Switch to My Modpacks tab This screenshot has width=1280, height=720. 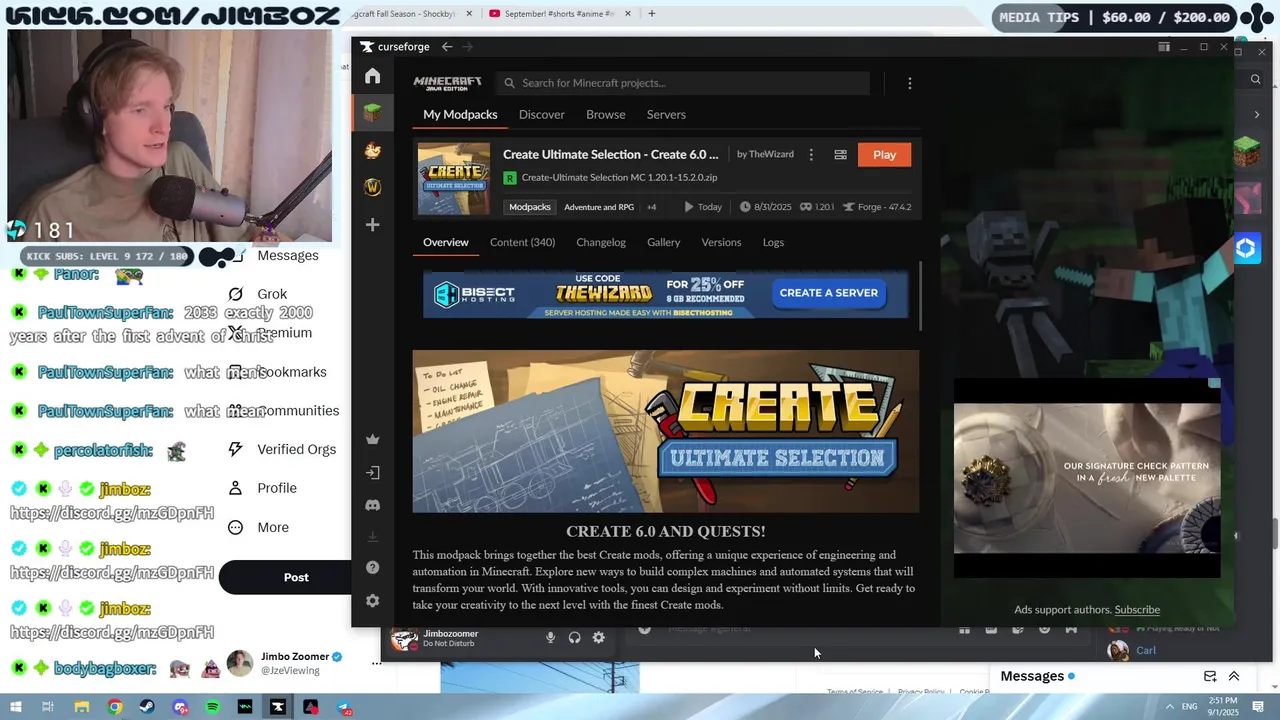(x=460, y=114)
